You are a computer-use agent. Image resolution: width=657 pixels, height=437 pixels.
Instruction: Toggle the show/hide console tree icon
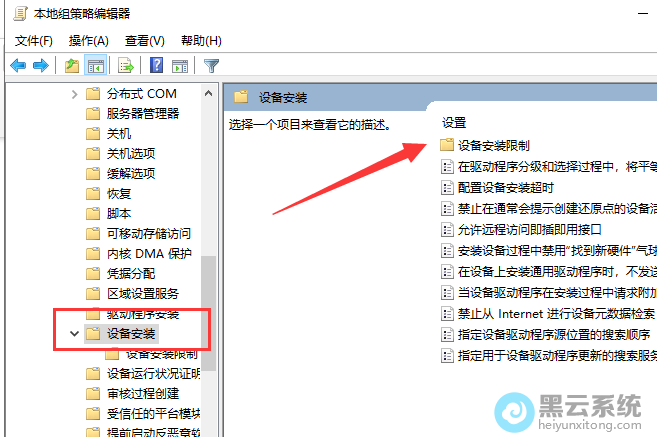click(x=96, y=66)
